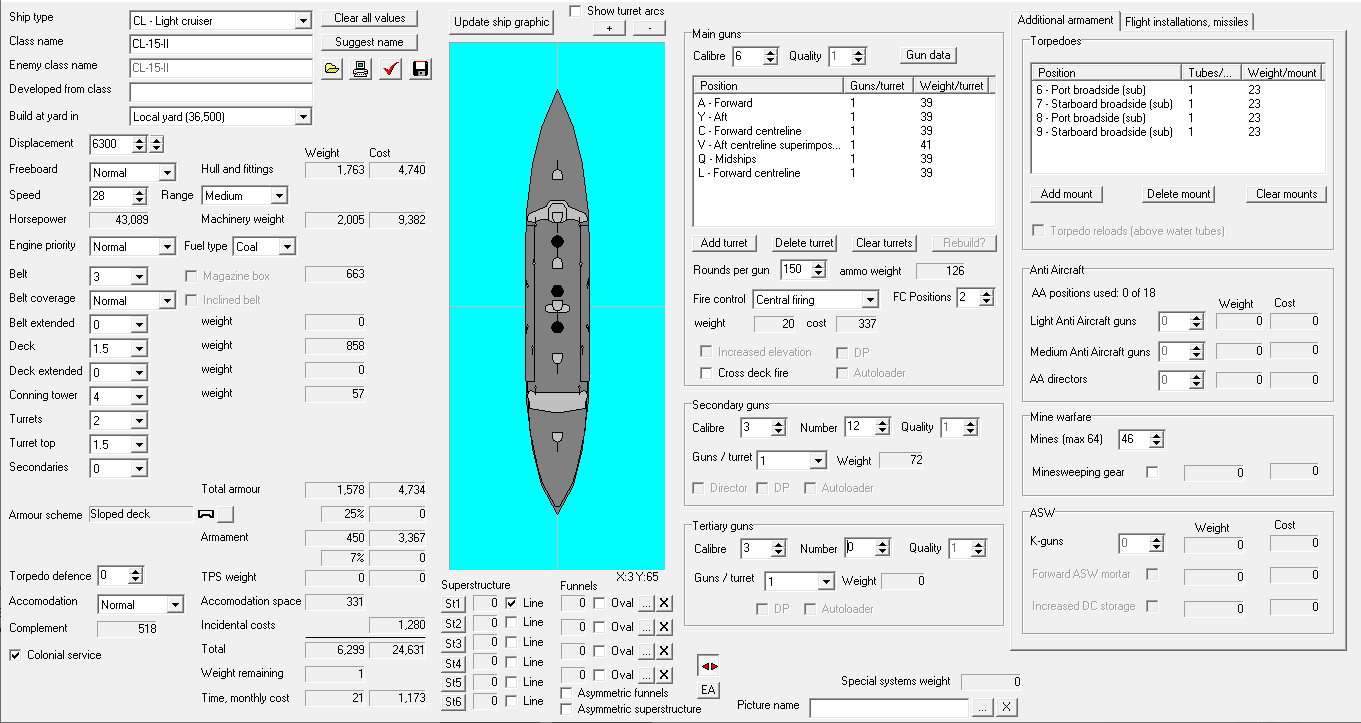Open the Fuel type dropdown
The image size is (1361, 723).
point(287,247)
